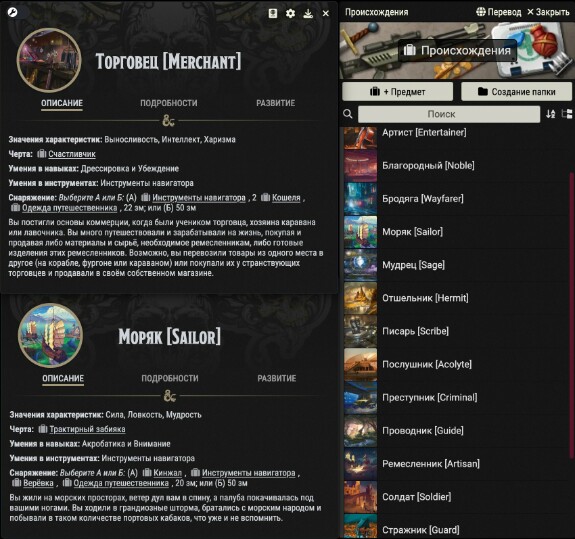Screen dimensions: 575x539
Task: Toggle the sort order icon beside the search
Action: click(550, 114)
